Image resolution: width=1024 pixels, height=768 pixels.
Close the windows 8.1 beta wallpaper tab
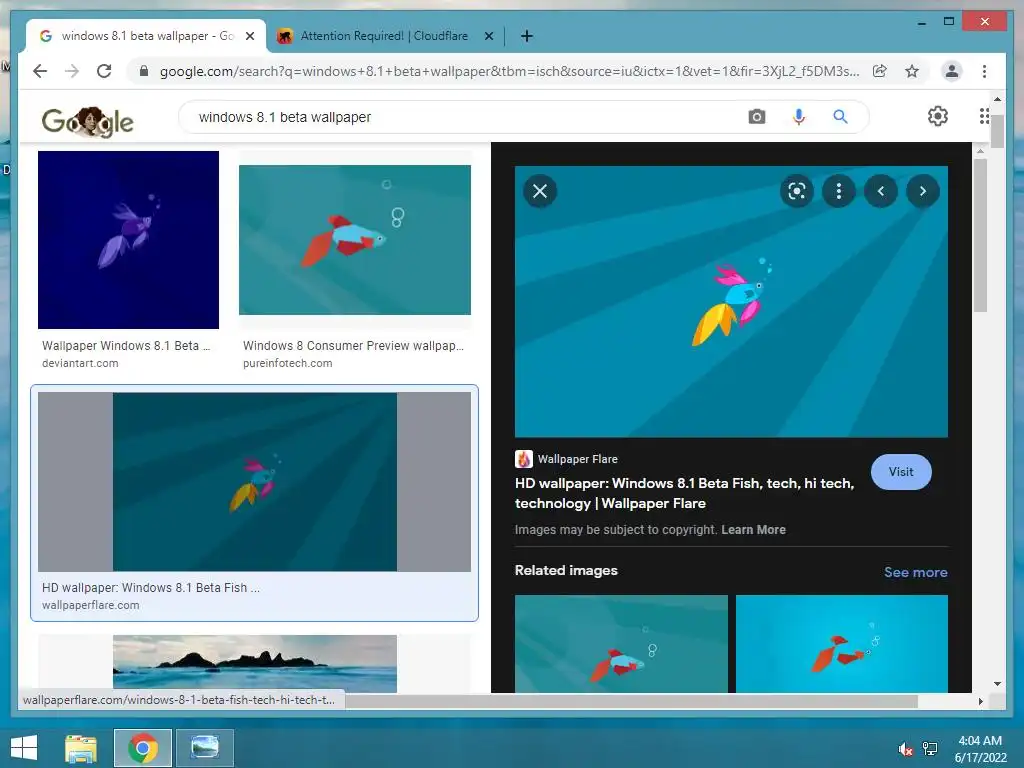(249, 36)
